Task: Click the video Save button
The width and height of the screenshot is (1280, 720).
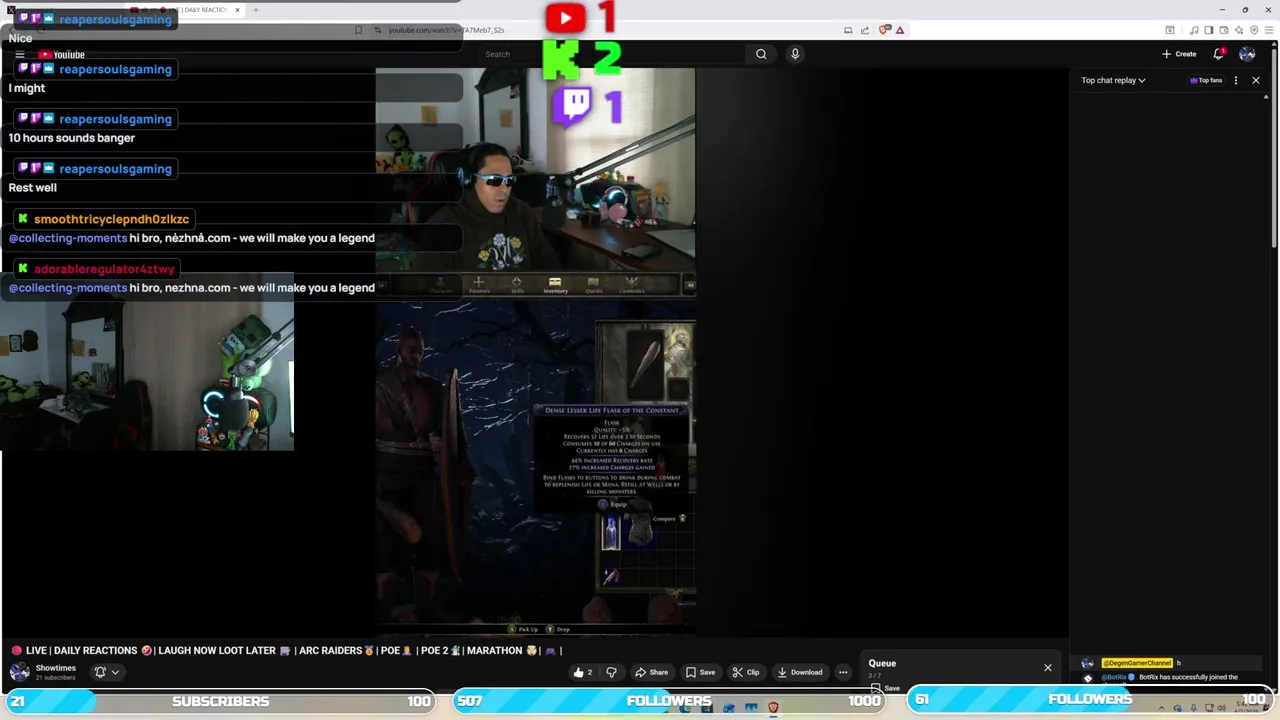Action: [701, 672]
